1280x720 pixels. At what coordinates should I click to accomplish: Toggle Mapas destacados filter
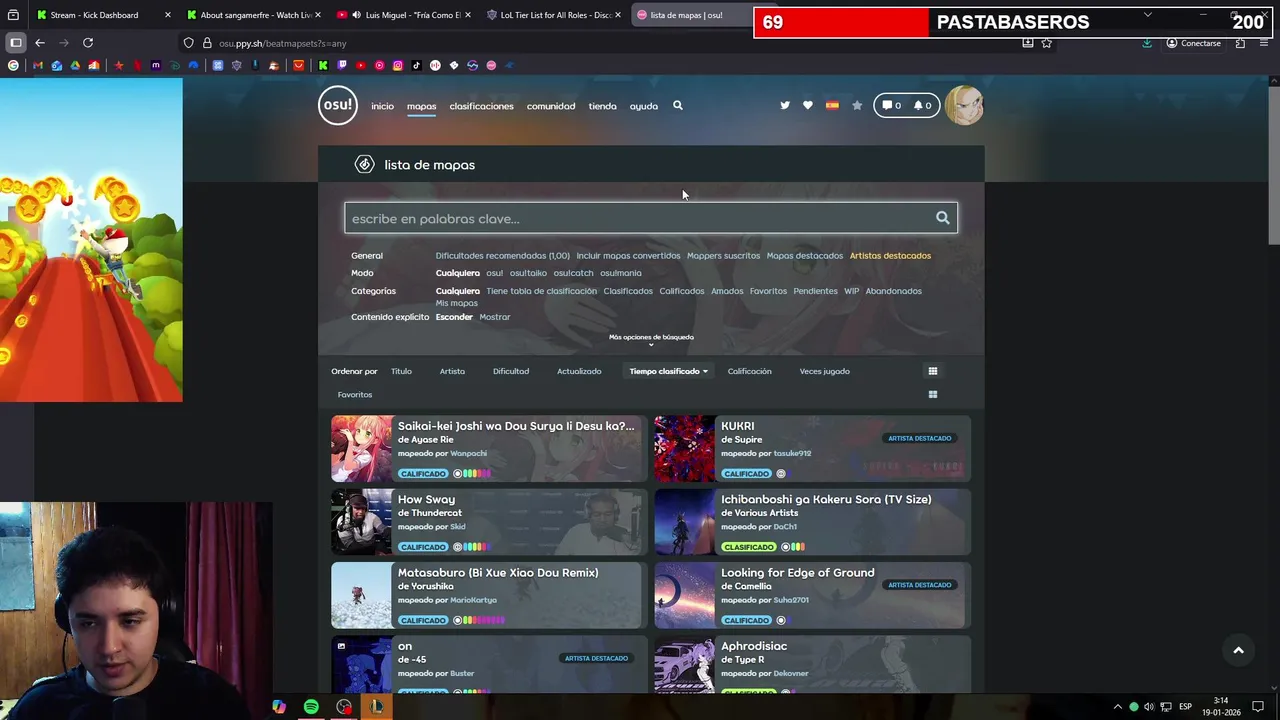point(804,256)
